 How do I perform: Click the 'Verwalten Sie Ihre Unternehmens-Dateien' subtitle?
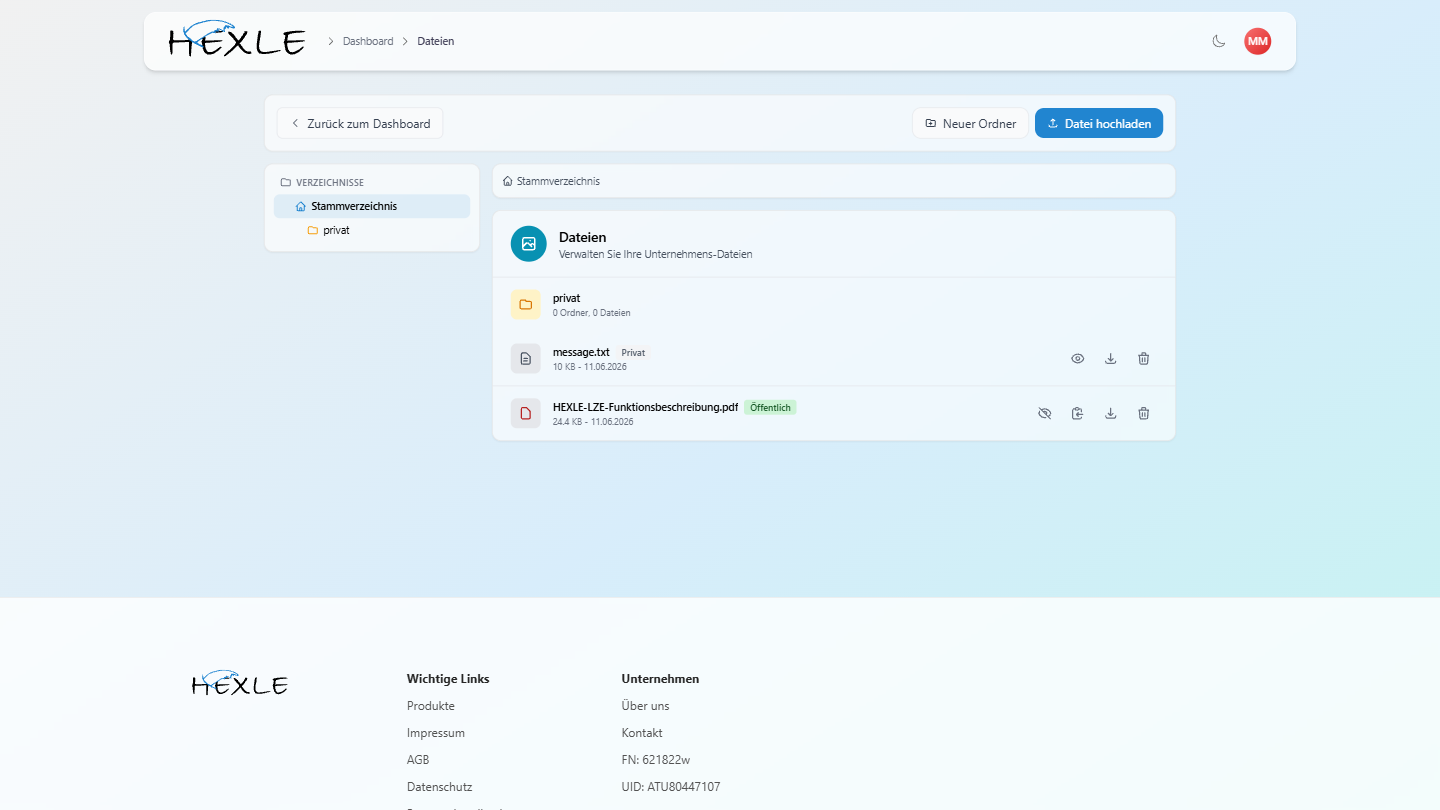pos(656,254)
